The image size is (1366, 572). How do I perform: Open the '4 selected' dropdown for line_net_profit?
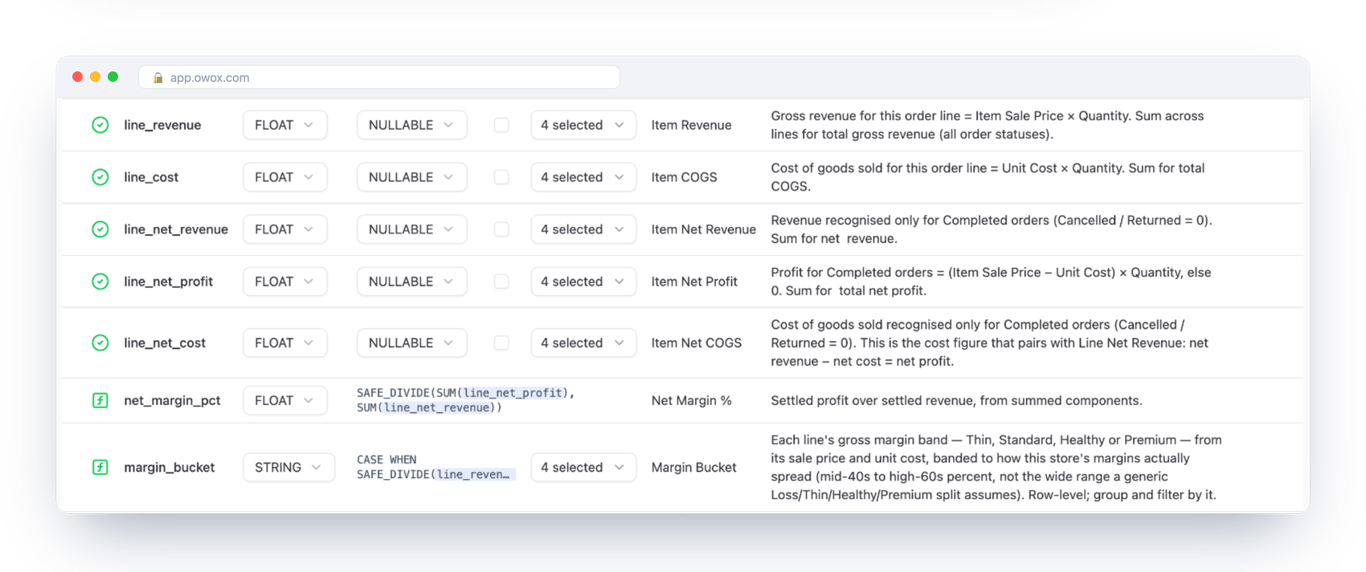click(583, 281)
